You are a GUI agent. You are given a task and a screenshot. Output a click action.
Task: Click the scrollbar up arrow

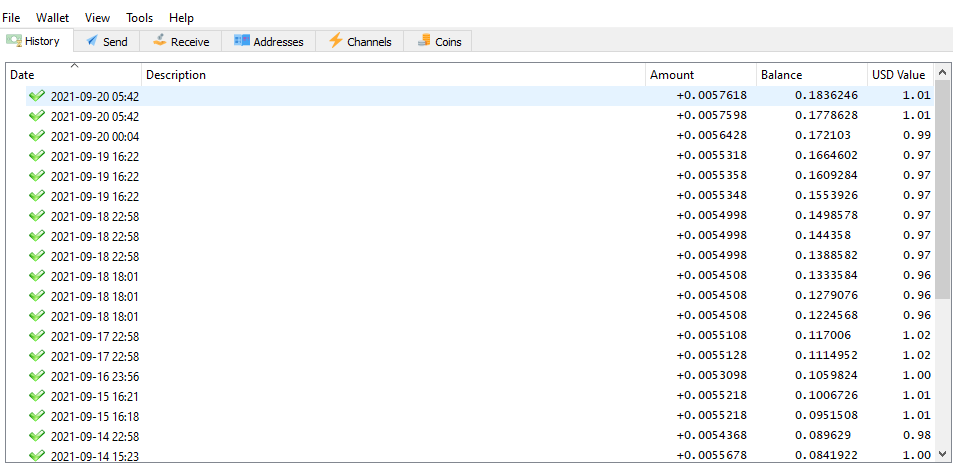pos(943,72)
